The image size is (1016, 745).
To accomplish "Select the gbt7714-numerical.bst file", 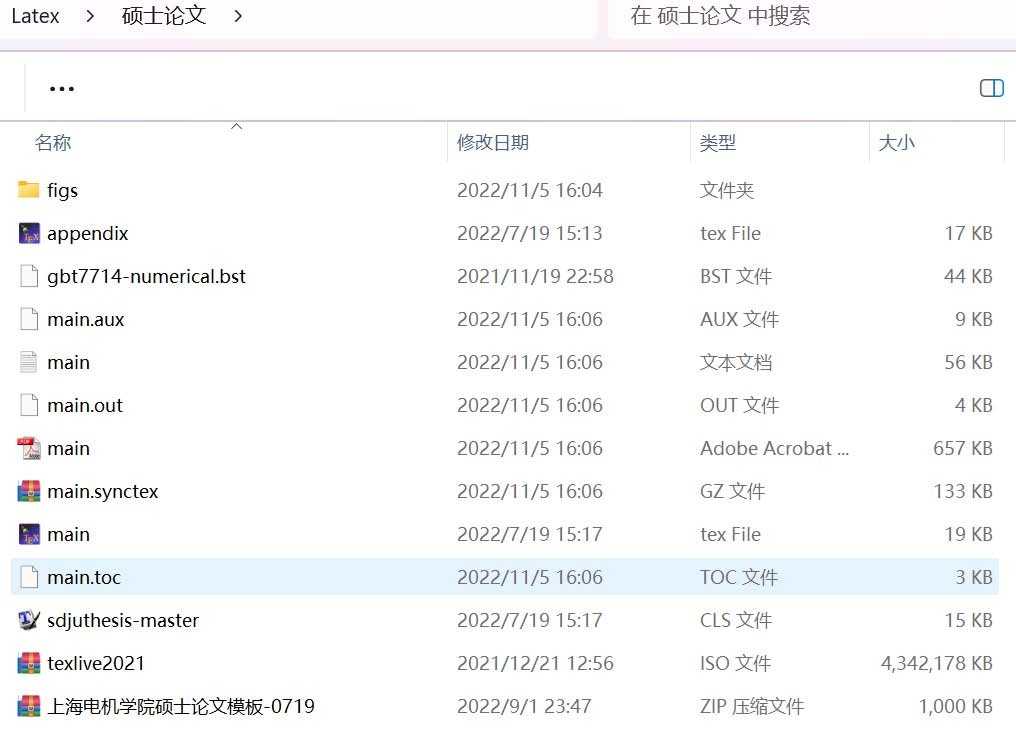I will click(x=146, y=276).
